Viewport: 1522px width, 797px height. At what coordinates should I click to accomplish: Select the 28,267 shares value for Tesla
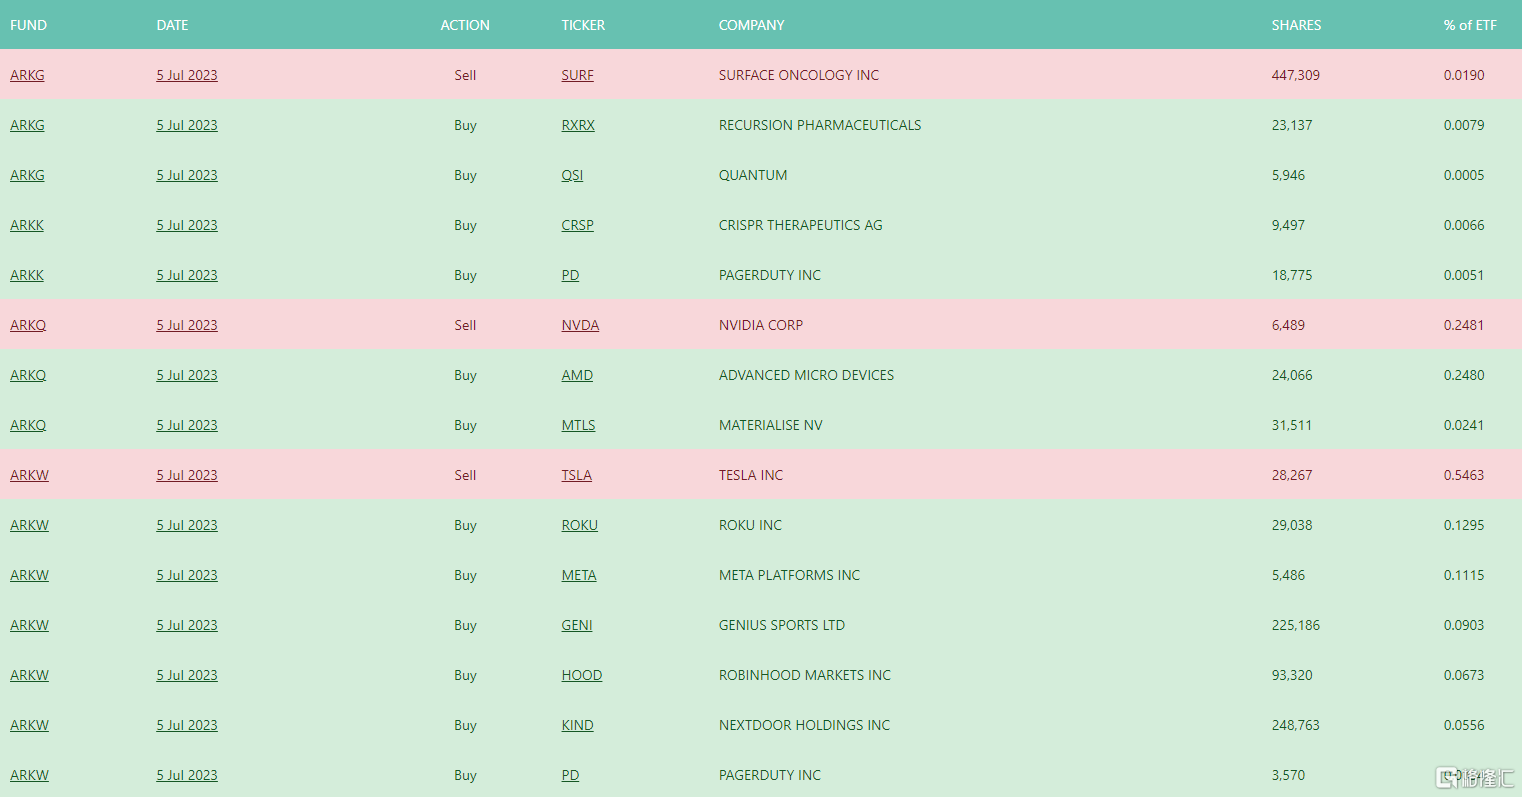(x=1292, y=475)
